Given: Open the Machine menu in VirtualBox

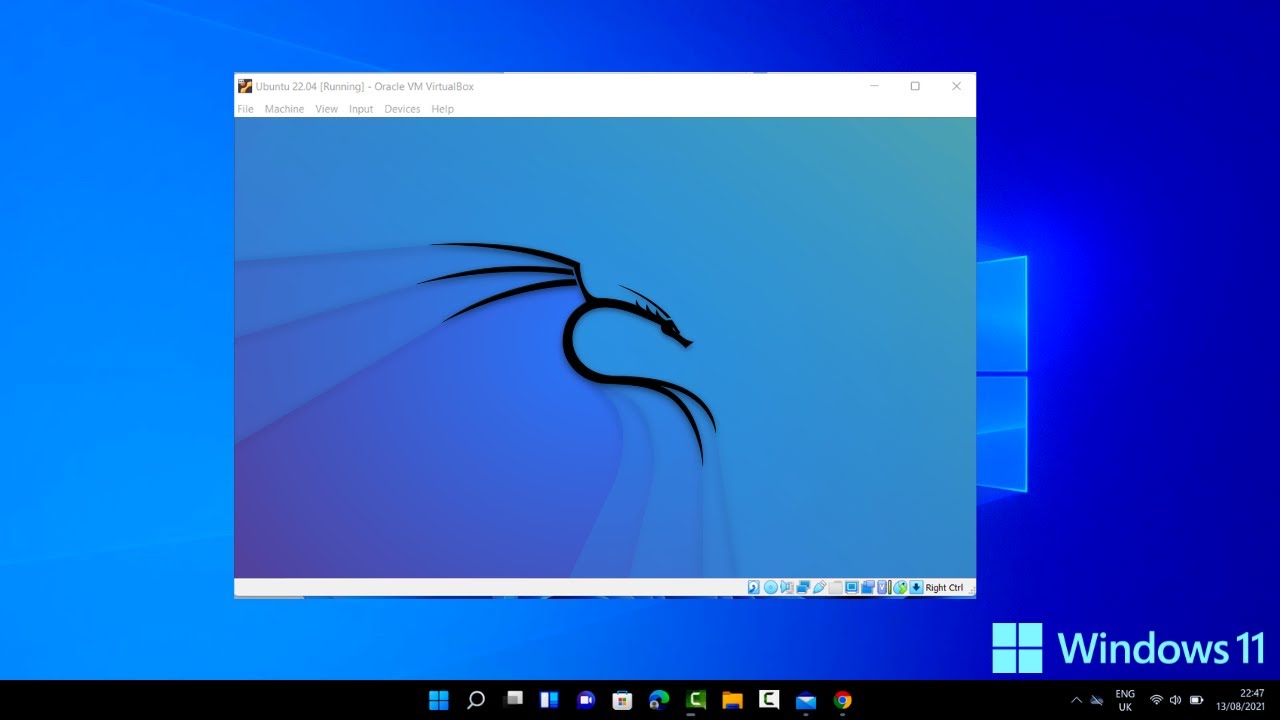Looking at the screenshot, I should [x=284, y=109].
